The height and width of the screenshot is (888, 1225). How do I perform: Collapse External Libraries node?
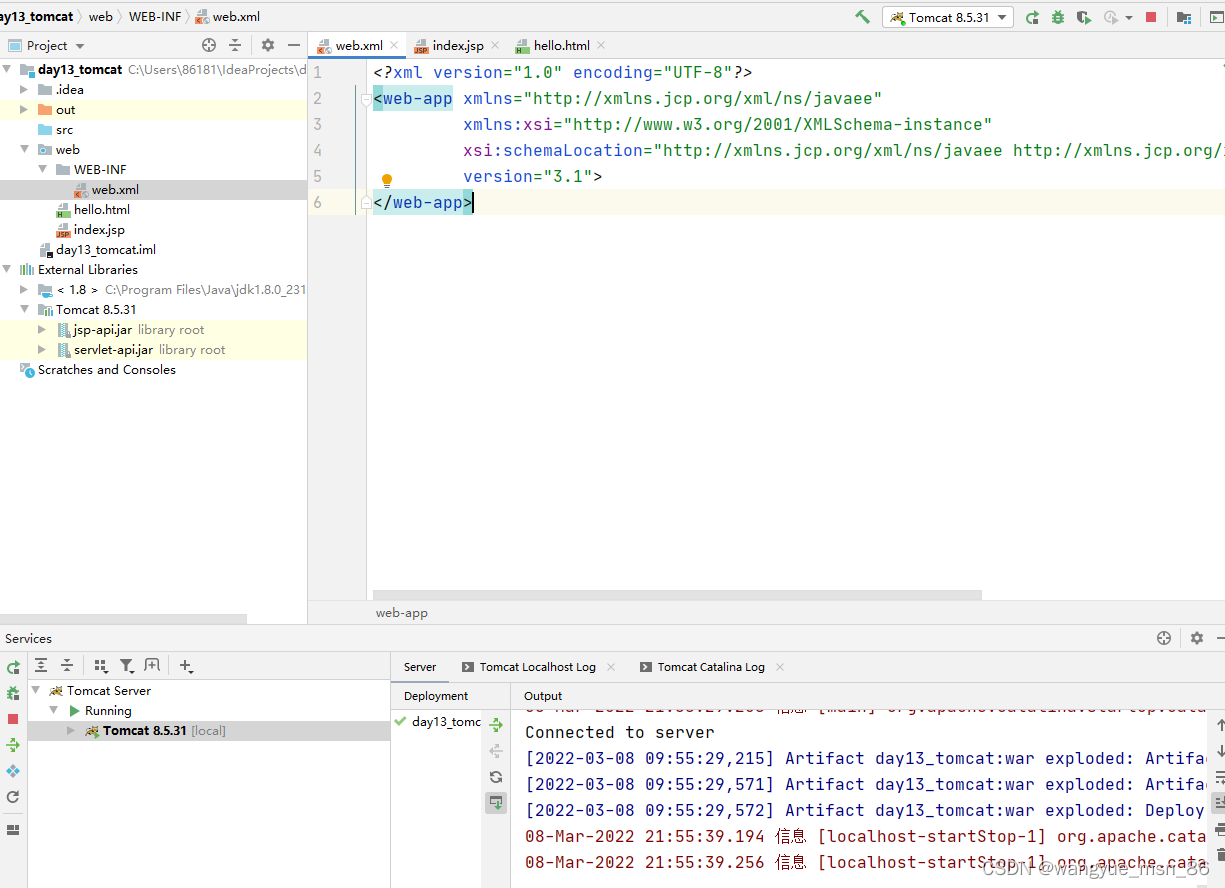coord(7,270)
